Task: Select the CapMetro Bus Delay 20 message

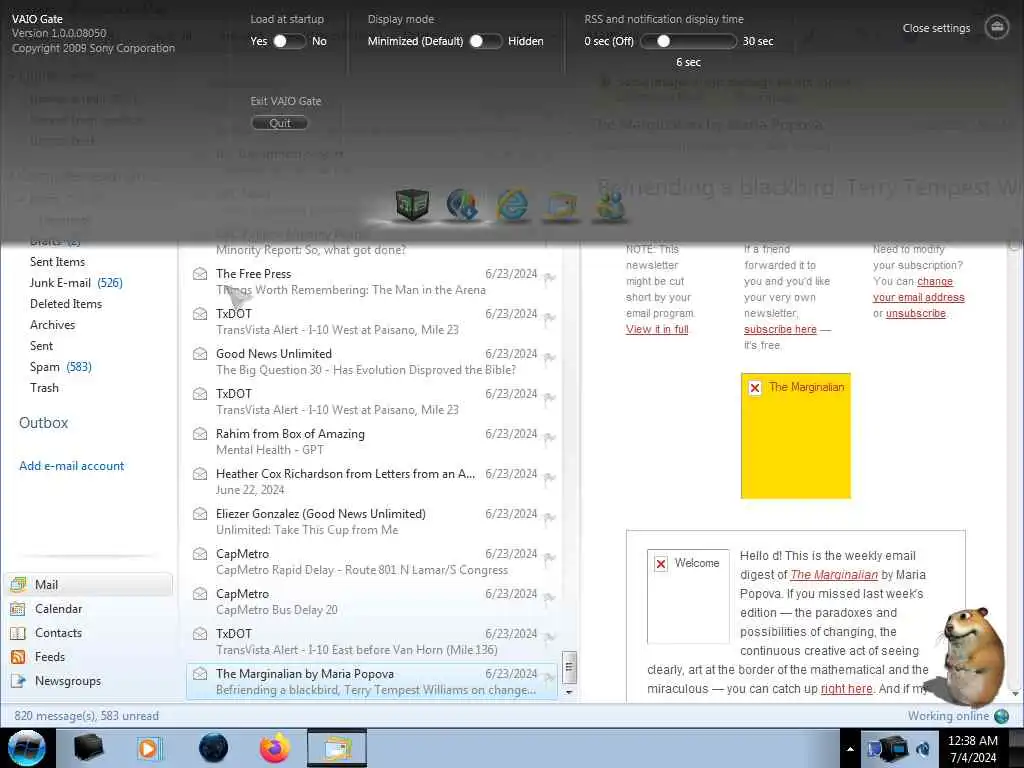Action: [372, 601]
